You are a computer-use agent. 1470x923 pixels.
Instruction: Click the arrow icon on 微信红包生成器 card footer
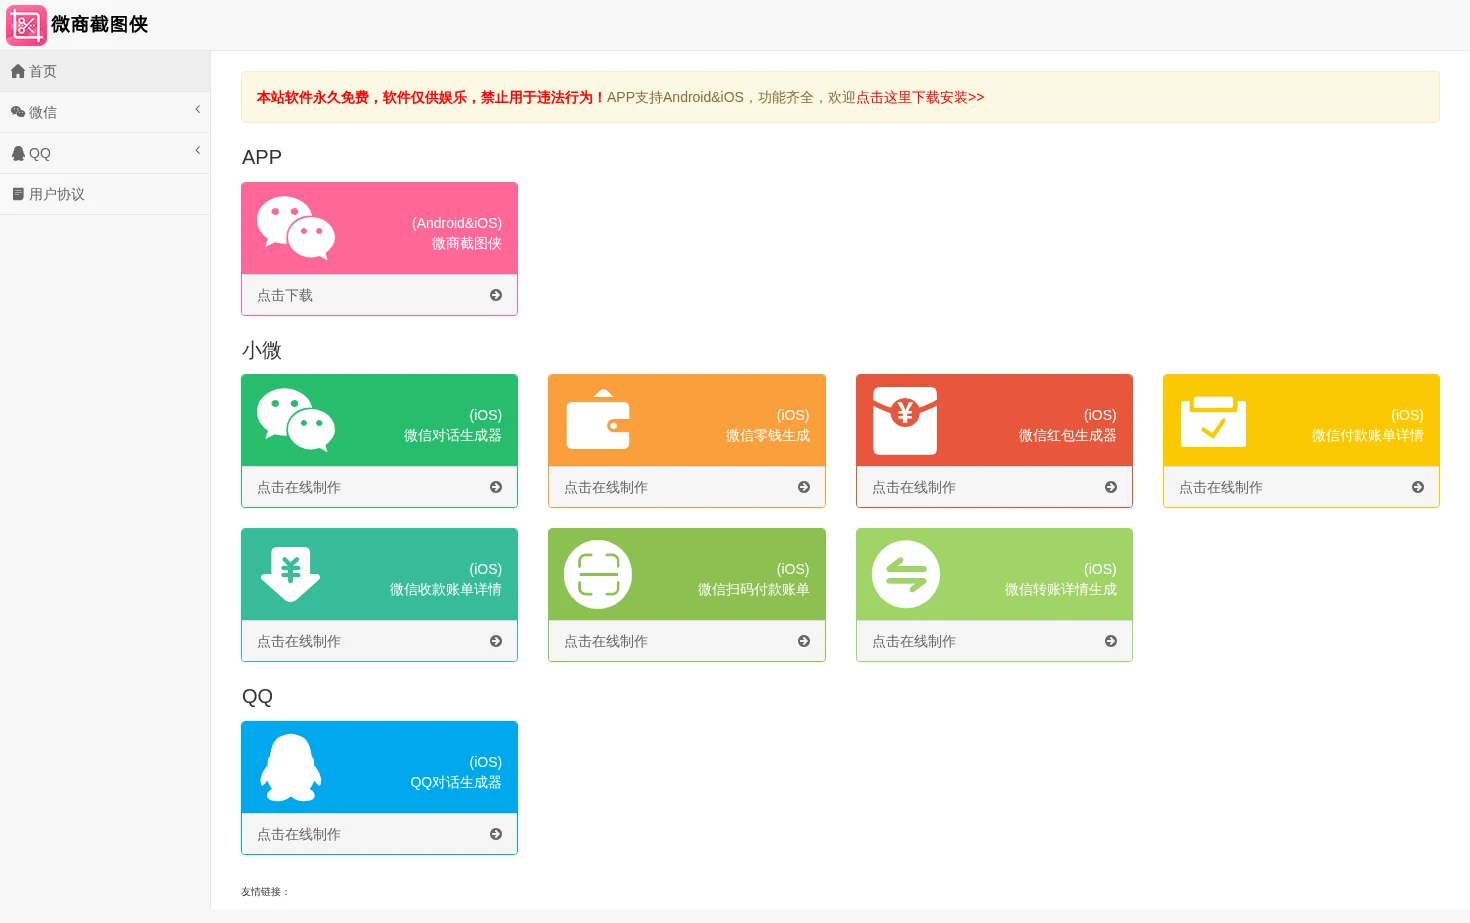[x=1111, y=487]
